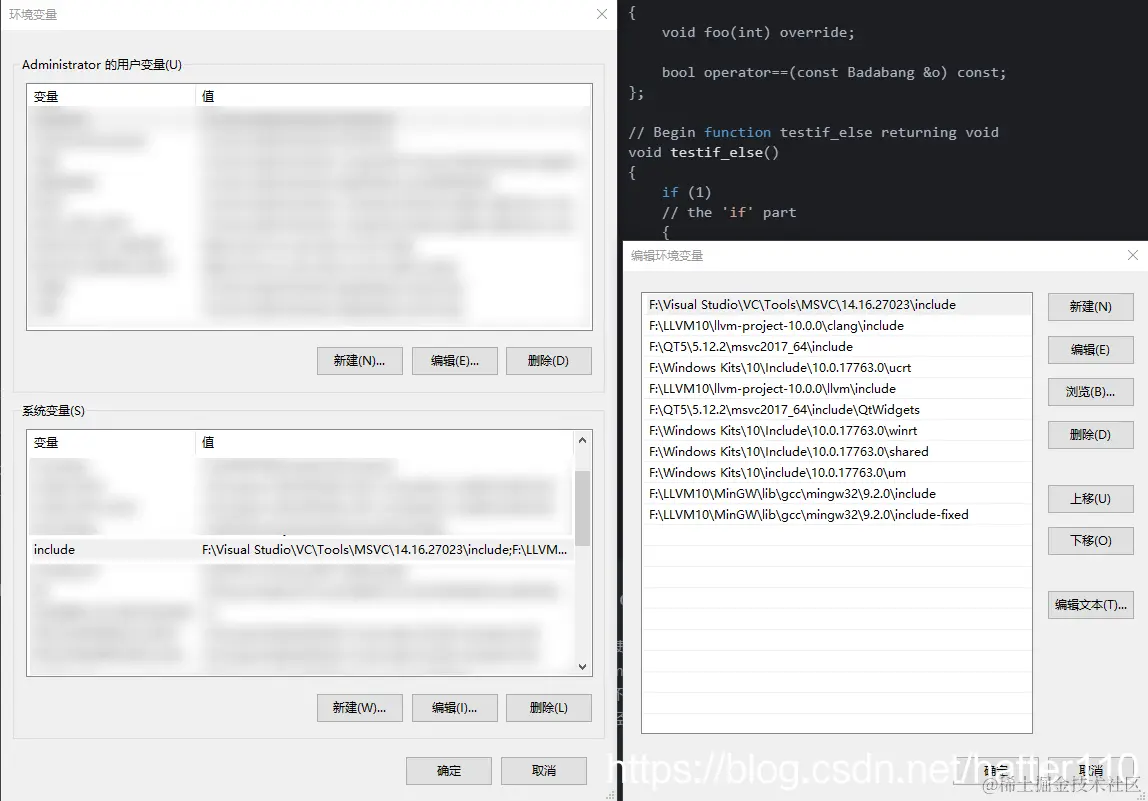
Task: Click 删除(D) under user variables
Action: [548, 360]
